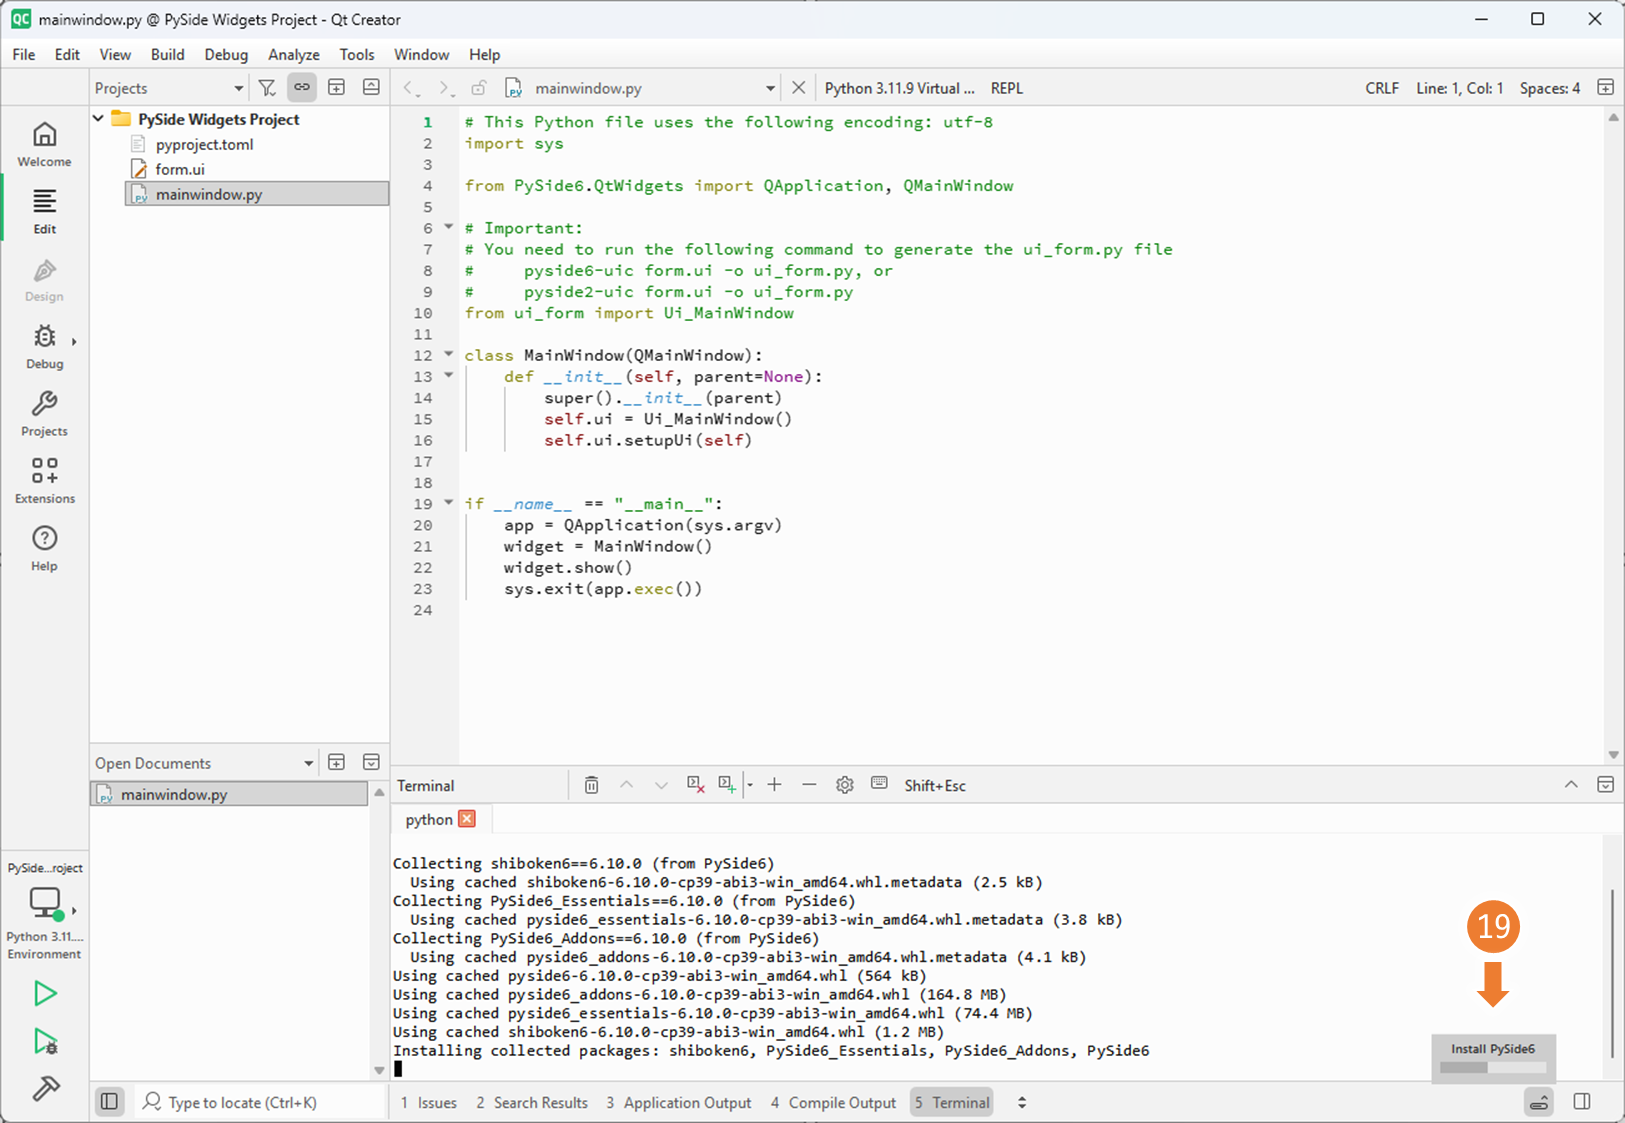Viewport: 1625px width, 1123px height.
Task: Open terminal settings gear
Action: (845, 785)
